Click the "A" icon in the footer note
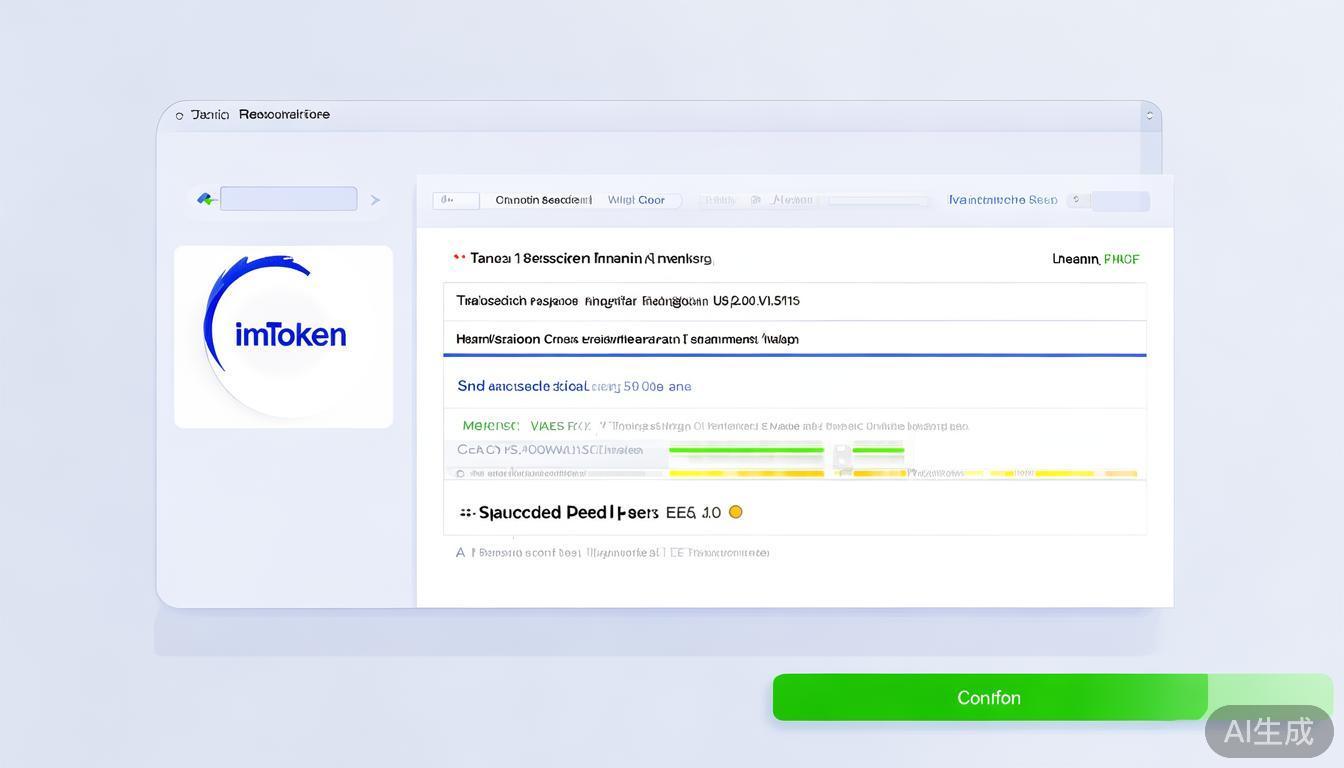 460,552
